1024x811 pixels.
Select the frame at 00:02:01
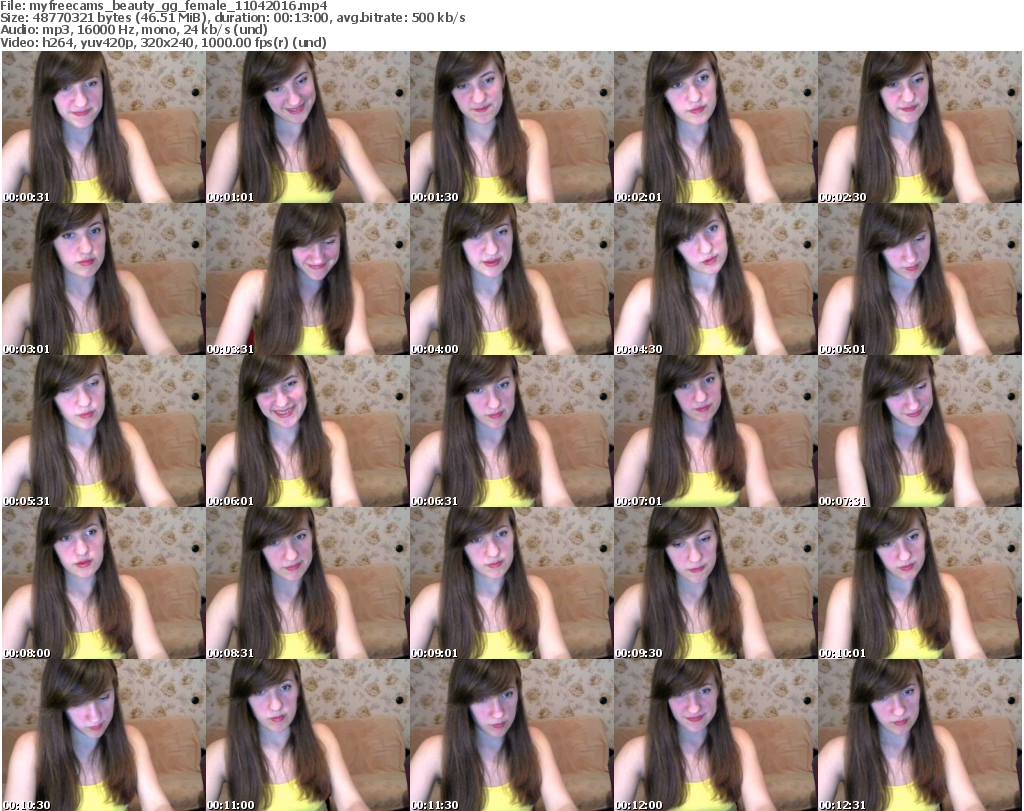(x=715, y=127)
